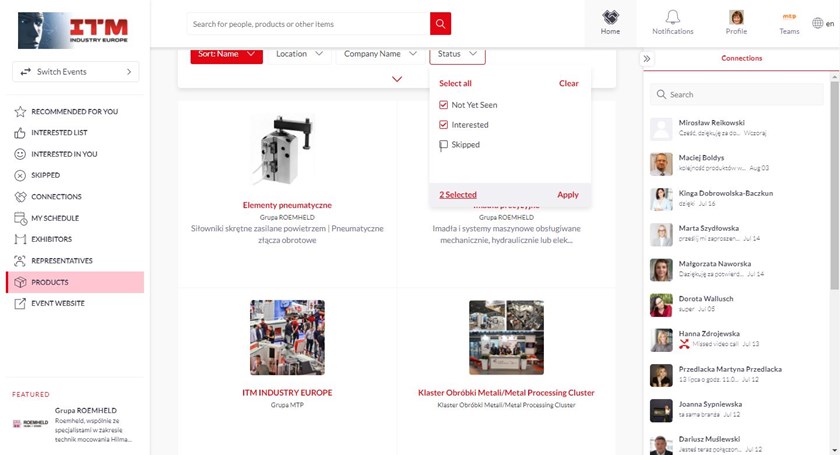Click the red search magnifier button
The image size is (840, 455).
[440, 23]
